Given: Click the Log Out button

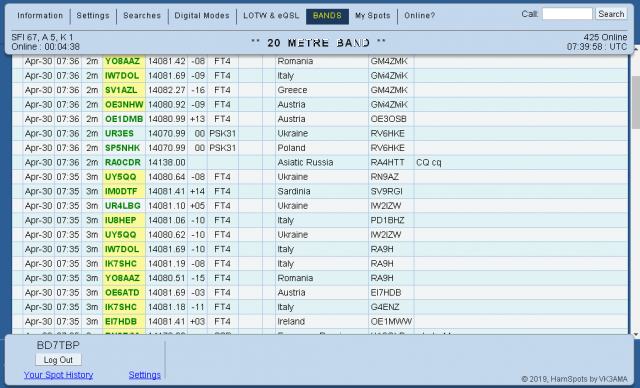Looking at the screenshot, I should click(x=58, y=360).
